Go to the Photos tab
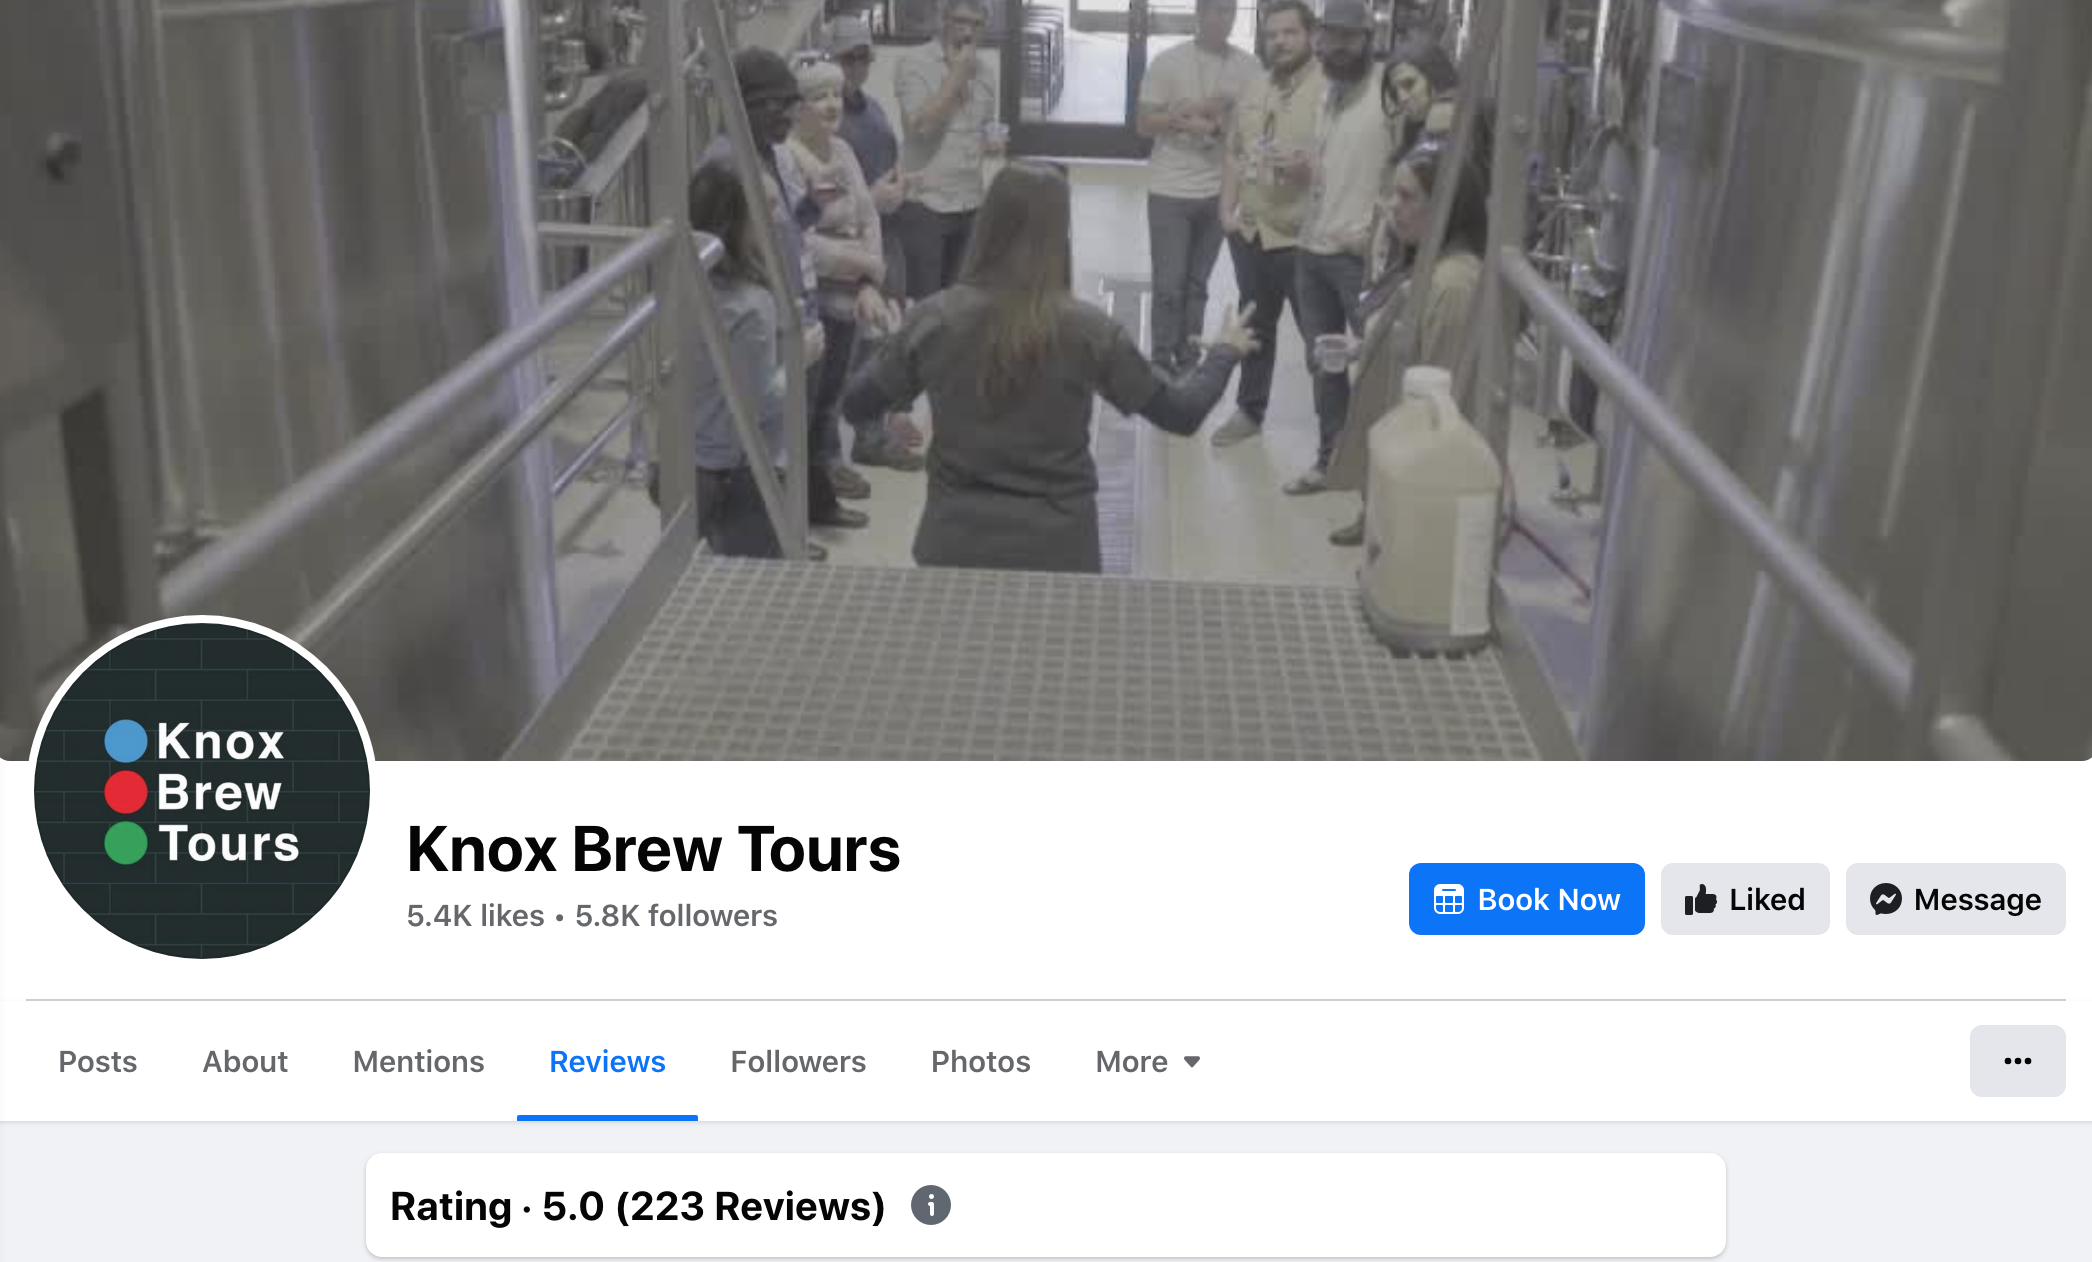The image size is (2092, 1262). click(980, 1061)
